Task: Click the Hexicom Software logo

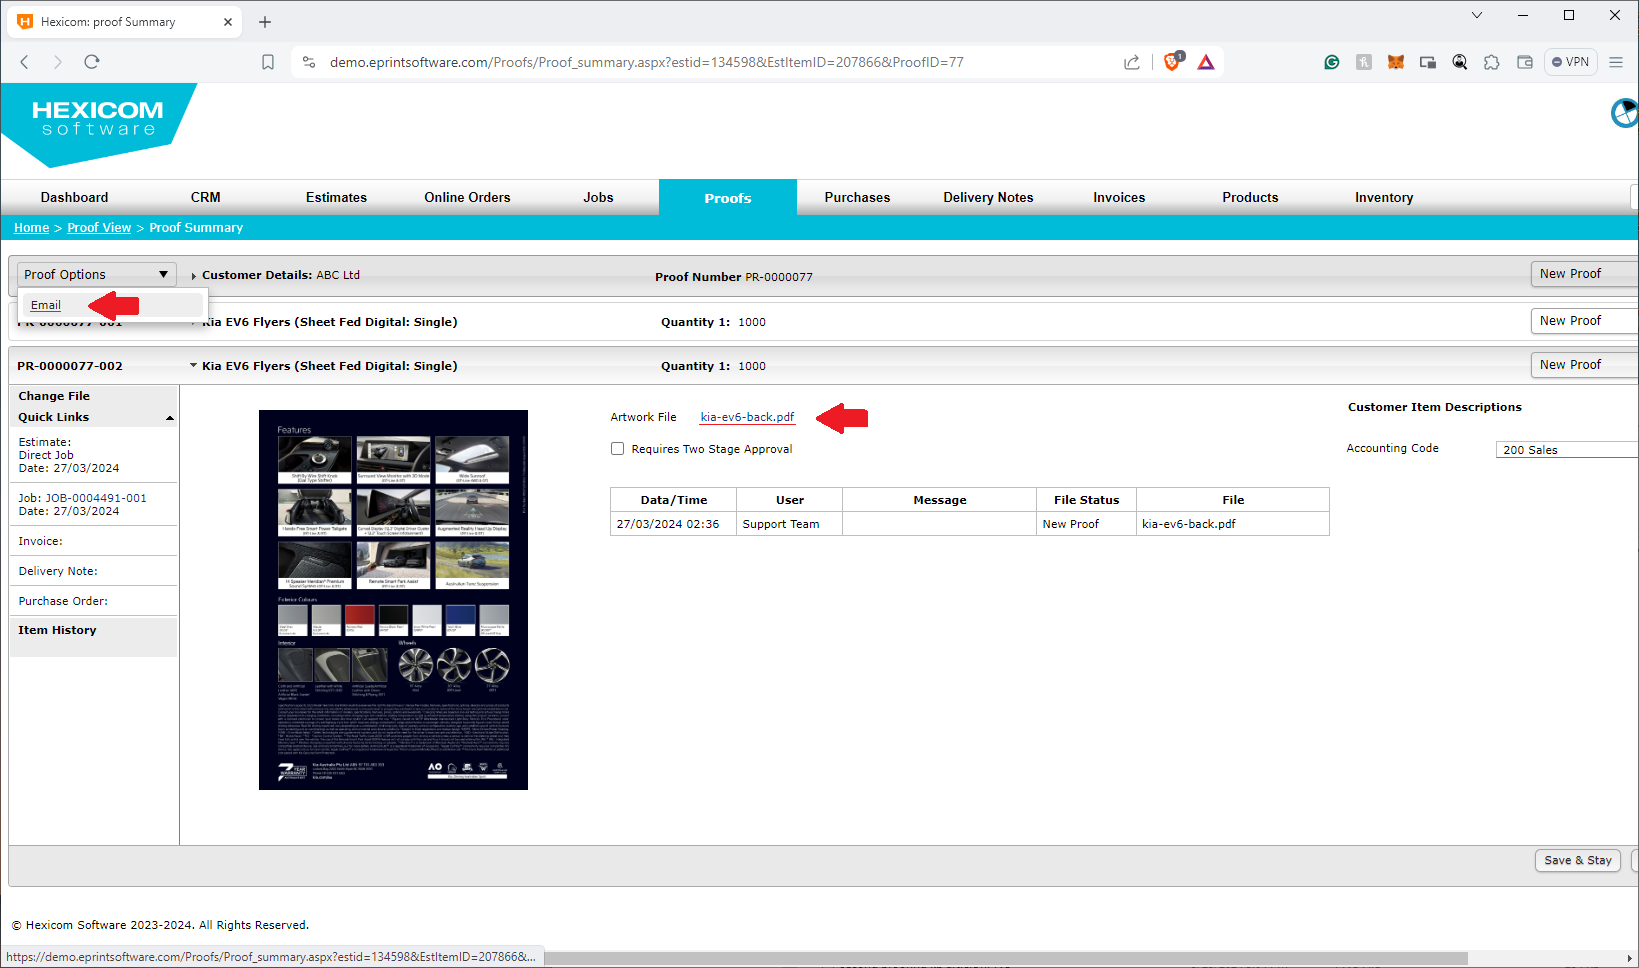Action: pos(98,125)
